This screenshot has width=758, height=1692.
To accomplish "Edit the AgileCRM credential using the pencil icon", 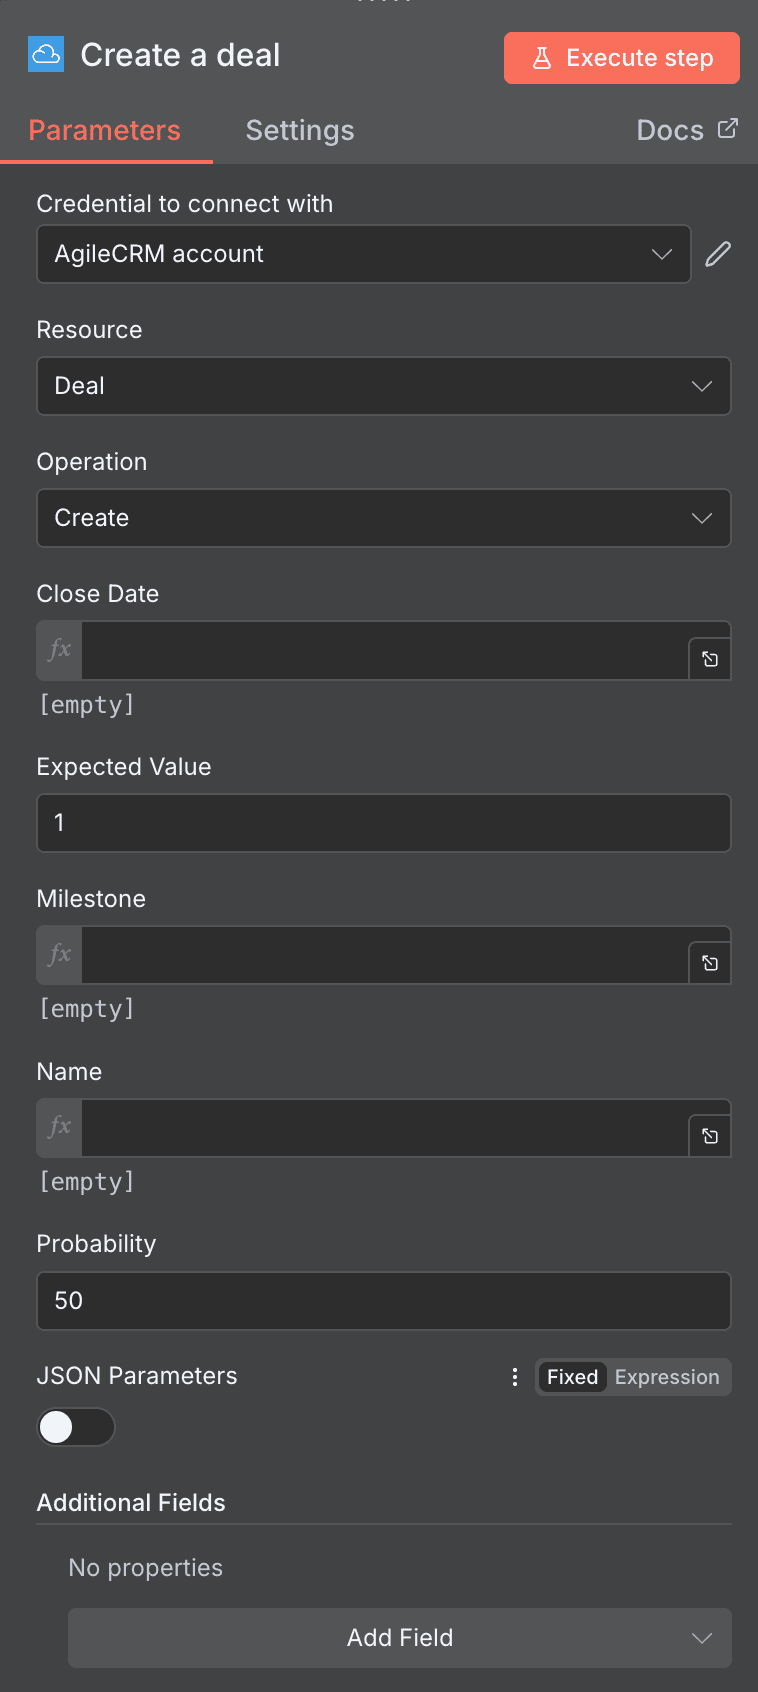I will [x=717, y=254].
